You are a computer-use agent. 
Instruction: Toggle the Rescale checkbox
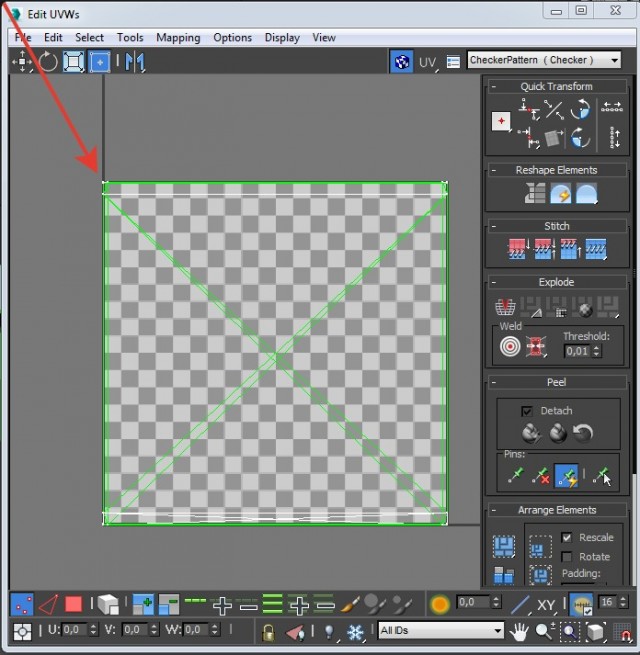tap(567, 537)
